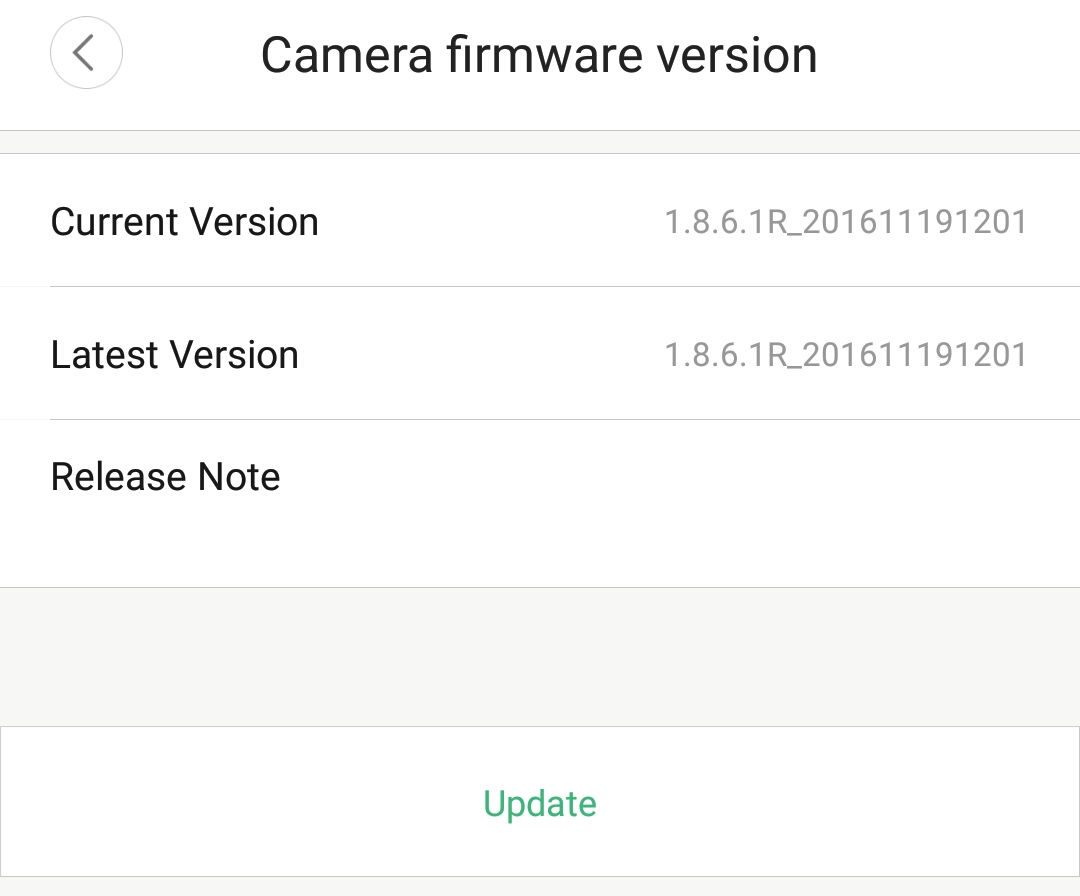Click blank middle of Latest Version row
This screenshot has width=1080, height=896.
coord(480,355)
